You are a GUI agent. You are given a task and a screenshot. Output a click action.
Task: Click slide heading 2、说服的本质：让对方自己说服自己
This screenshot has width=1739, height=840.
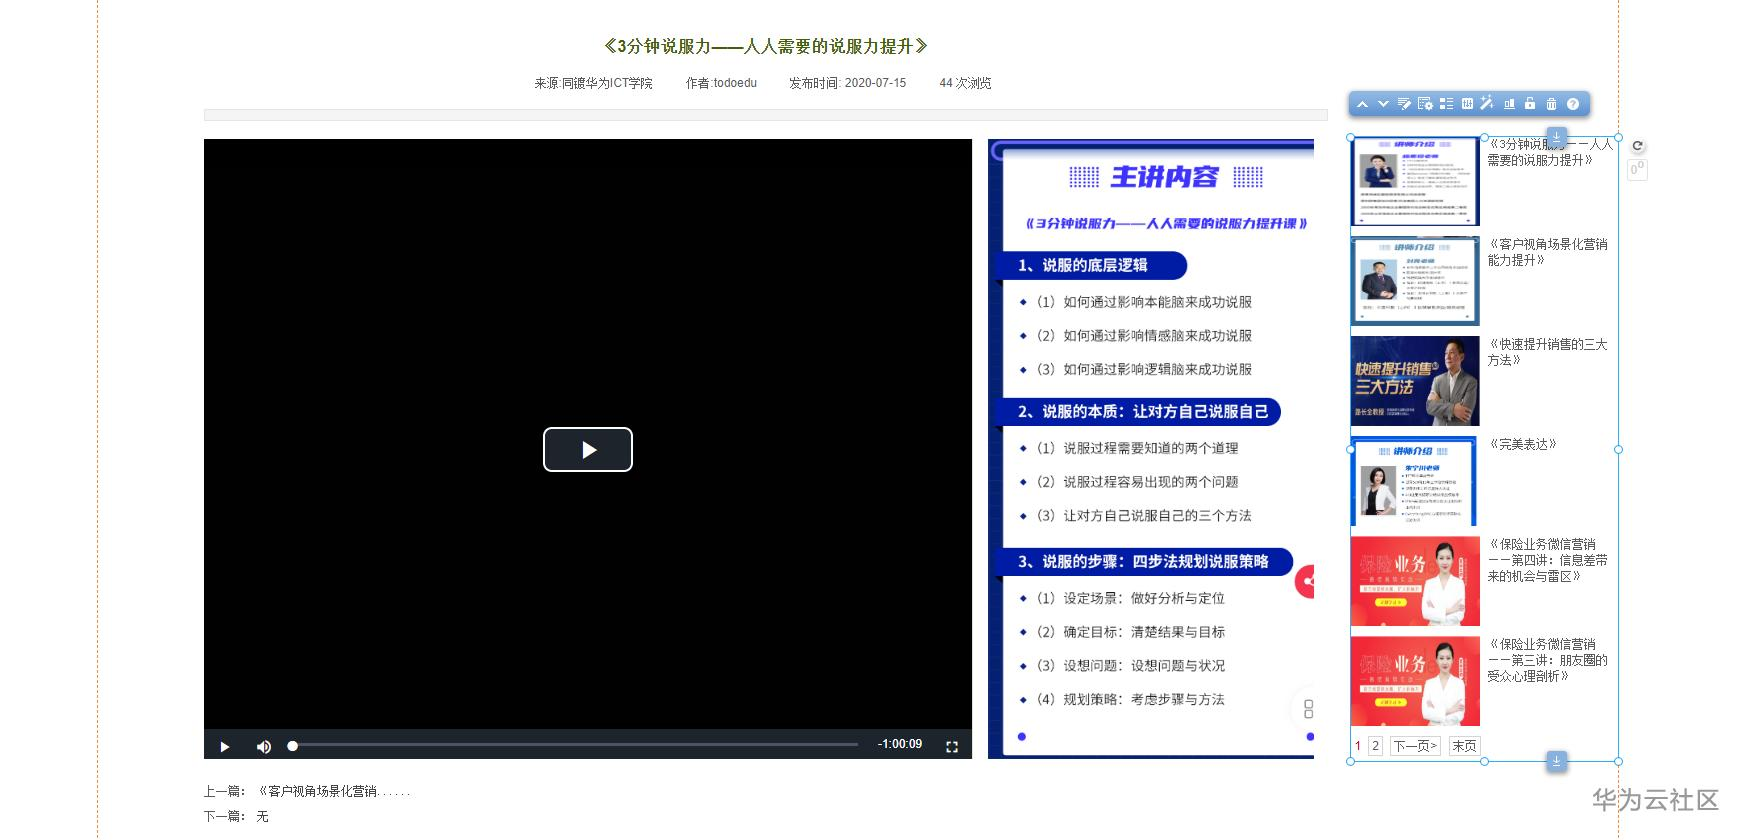click(1142, 411)
